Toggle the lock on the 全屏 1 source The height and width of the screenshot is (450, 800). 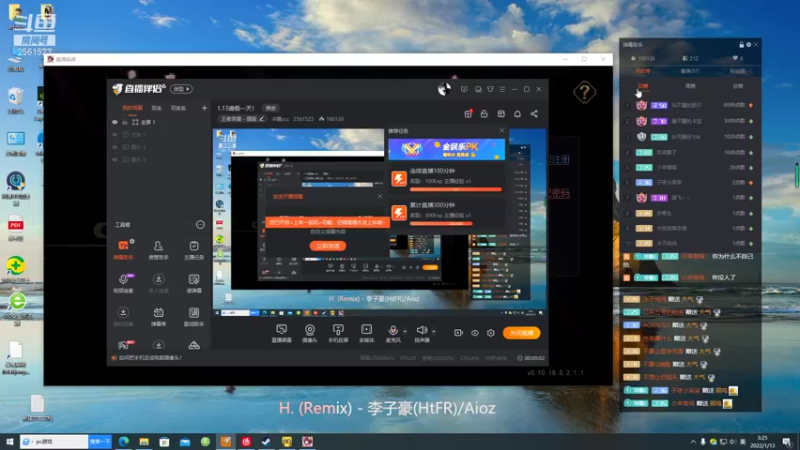tap(125, 122)
